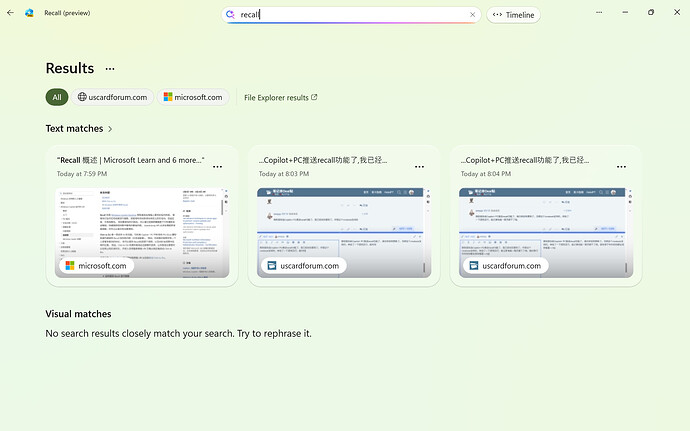The height and width of the screenshot is (431, 690).
Task: Filter results by uscardforum.com
Action: 113,97
